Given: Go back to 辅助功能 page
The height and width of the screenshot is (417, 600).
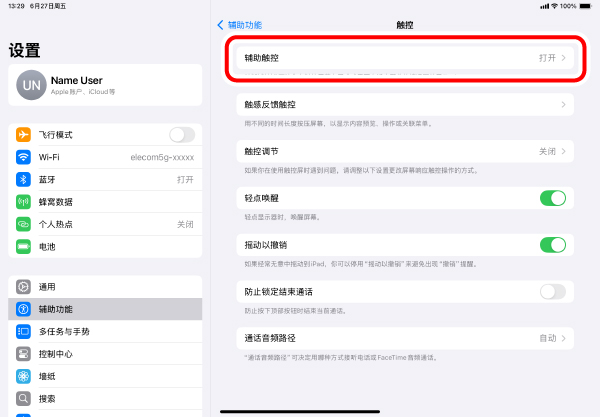Looking at the screenshot, I should (240, 24).
